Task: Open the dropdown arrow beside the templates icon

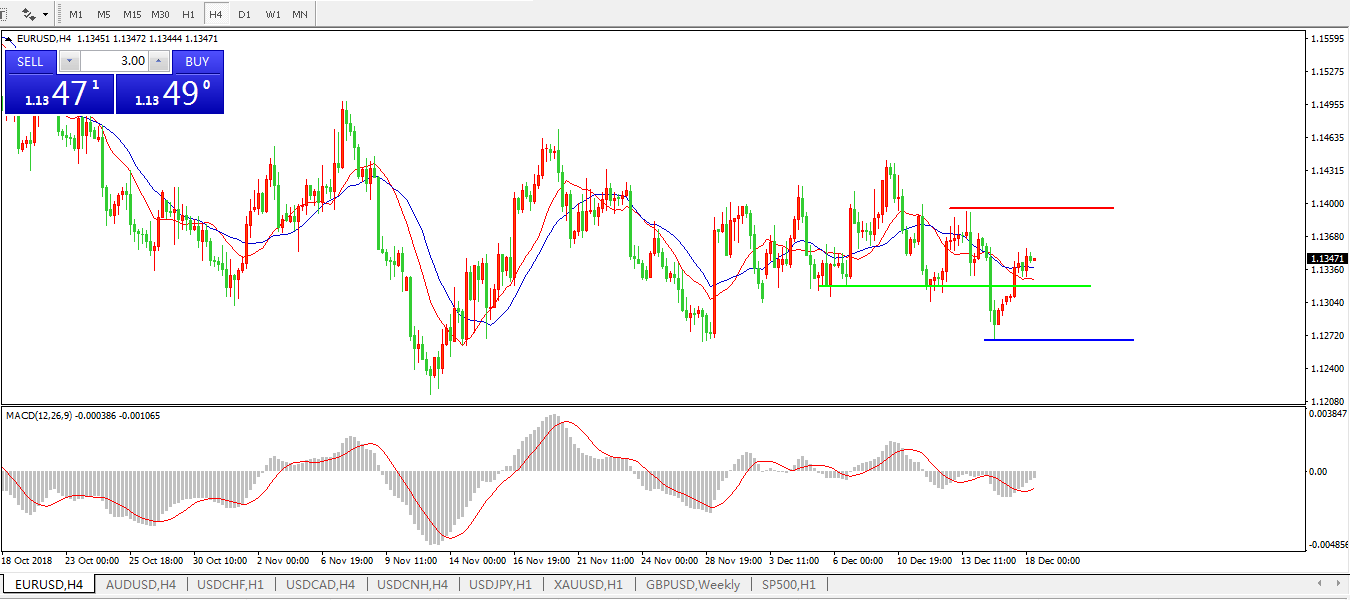Action: point(45,15)
